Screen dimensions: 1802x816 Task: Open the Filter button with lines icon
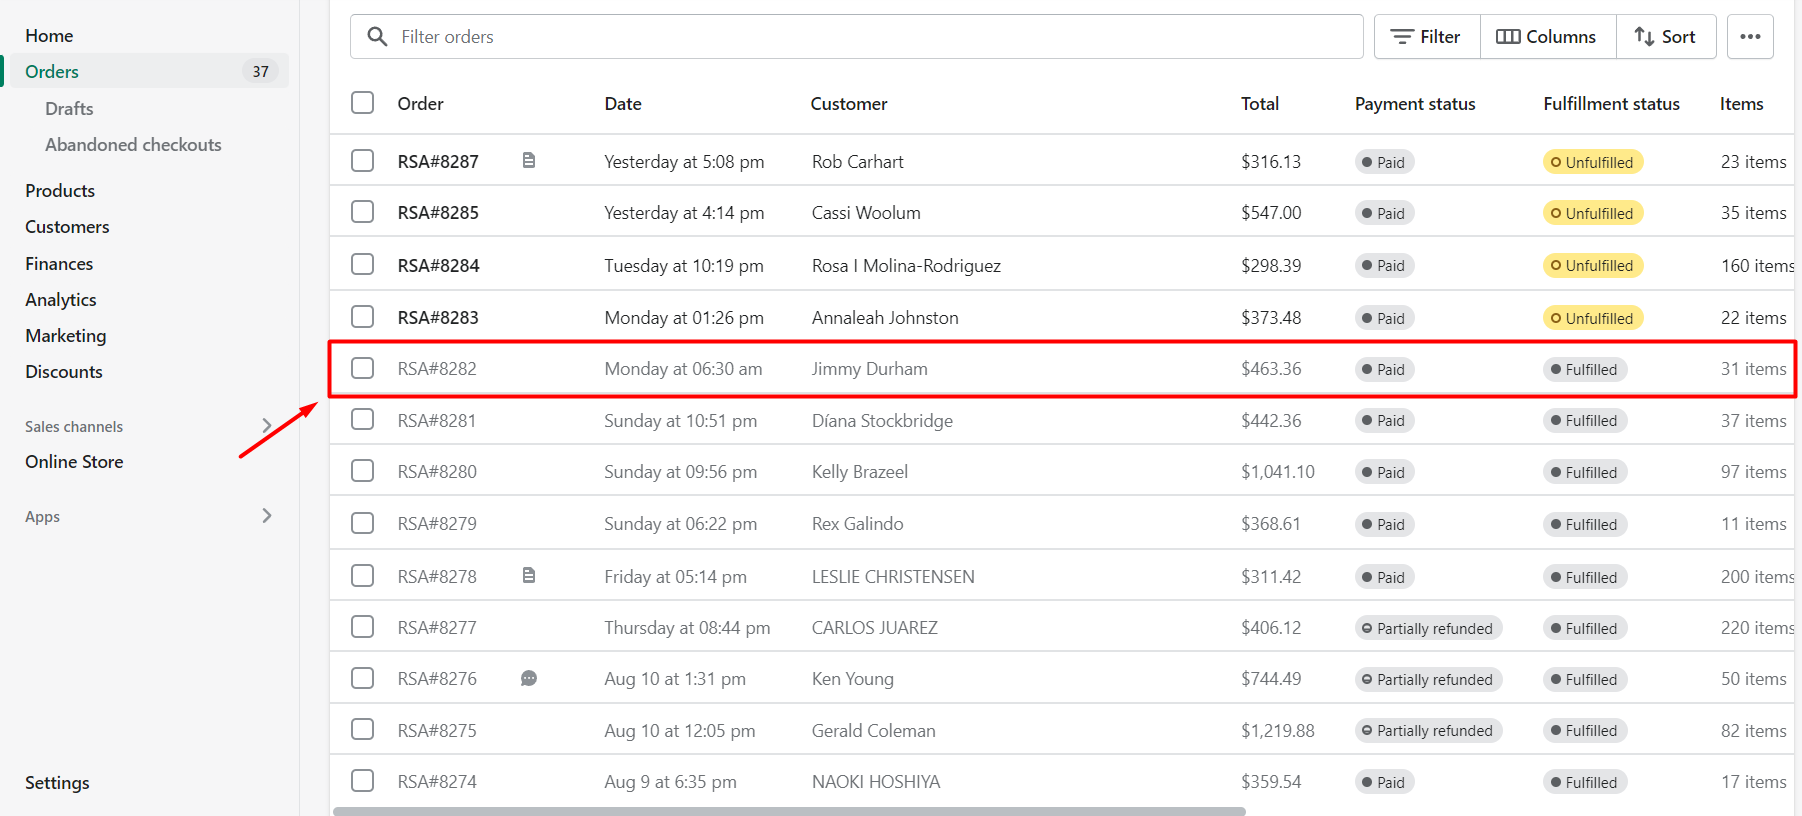coord(1426,37)
